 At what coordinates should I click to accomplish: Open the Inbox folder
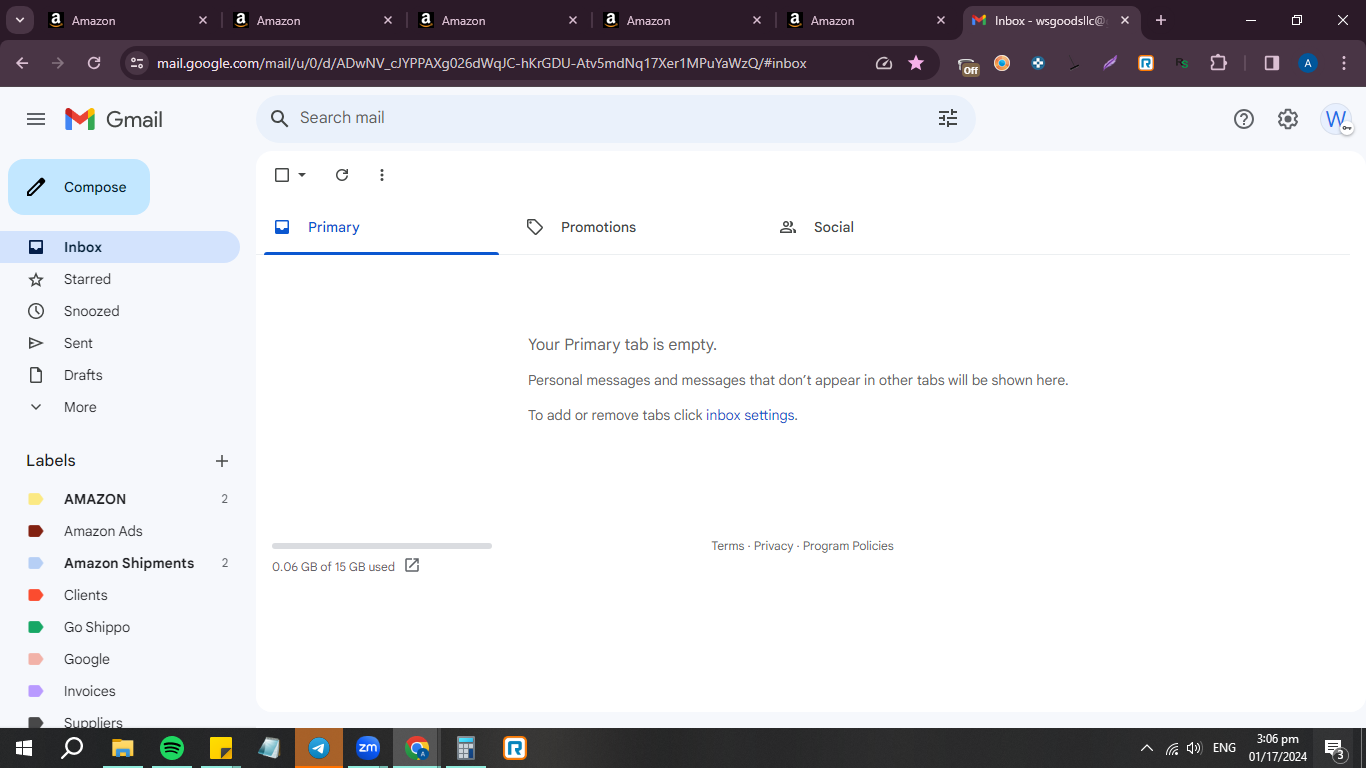(x=120, y=247)
